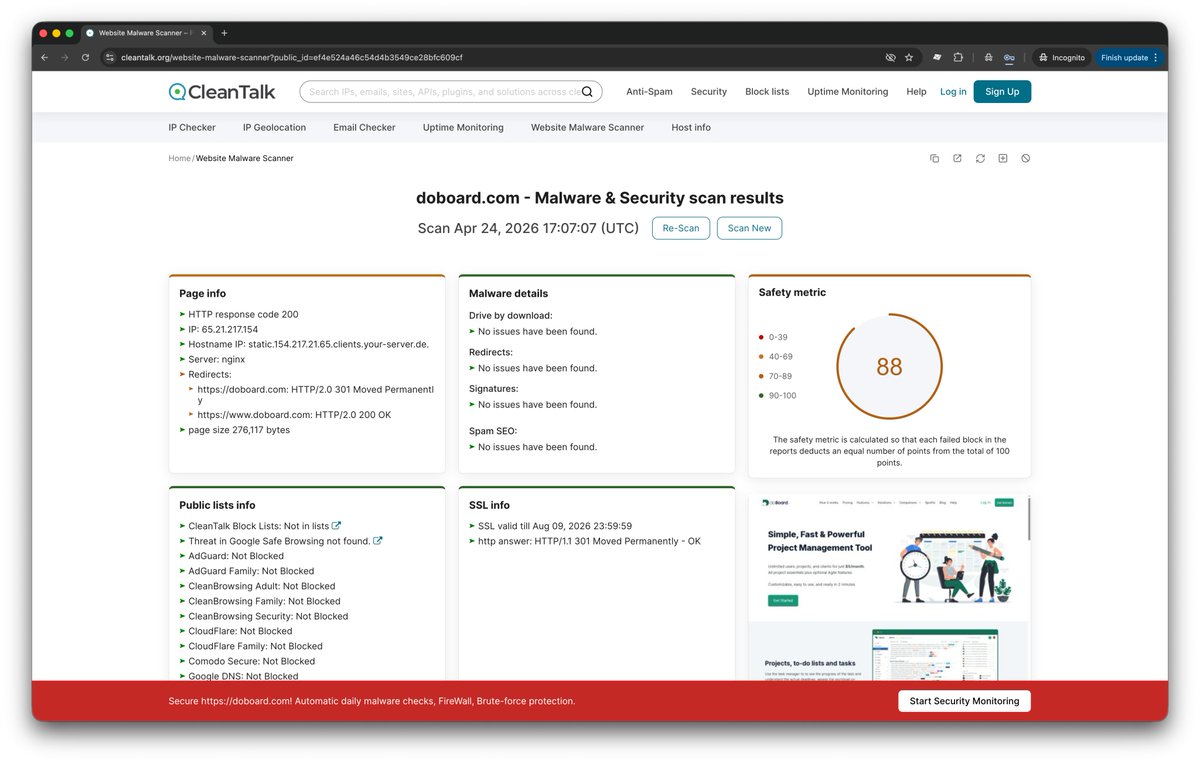
Task: Open the CleanTalk Block Lists external link icon
Action: [x=337, y=525]
